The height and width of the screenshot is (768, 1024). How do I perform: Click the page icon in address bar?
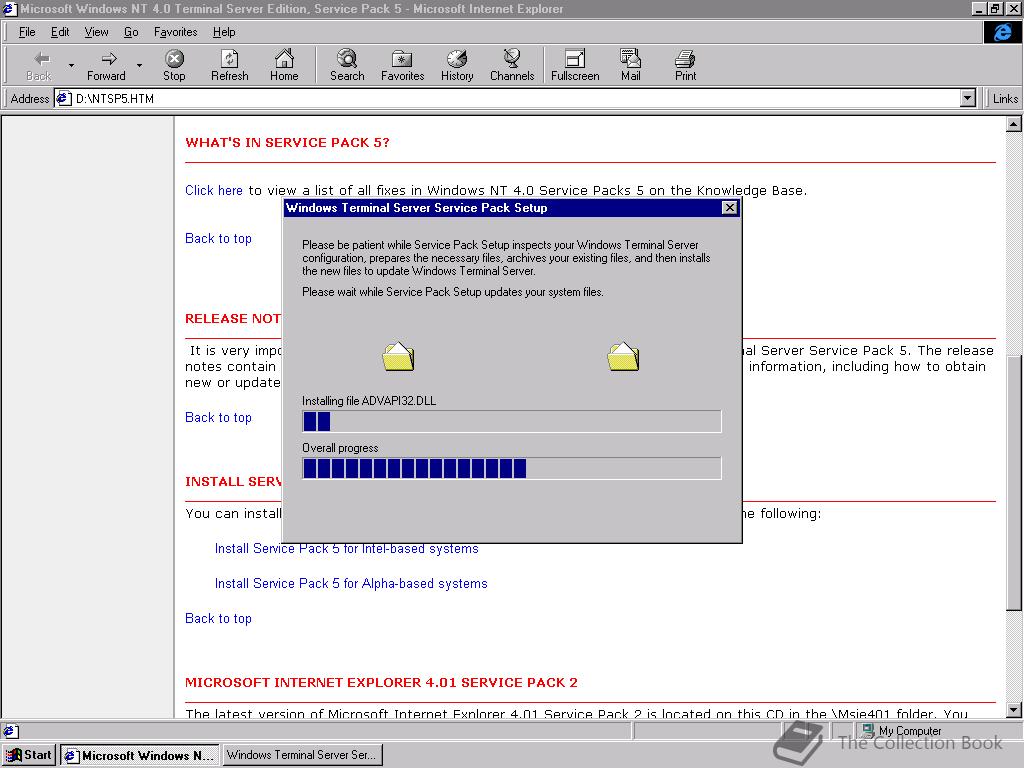click(x=63, y=99)
